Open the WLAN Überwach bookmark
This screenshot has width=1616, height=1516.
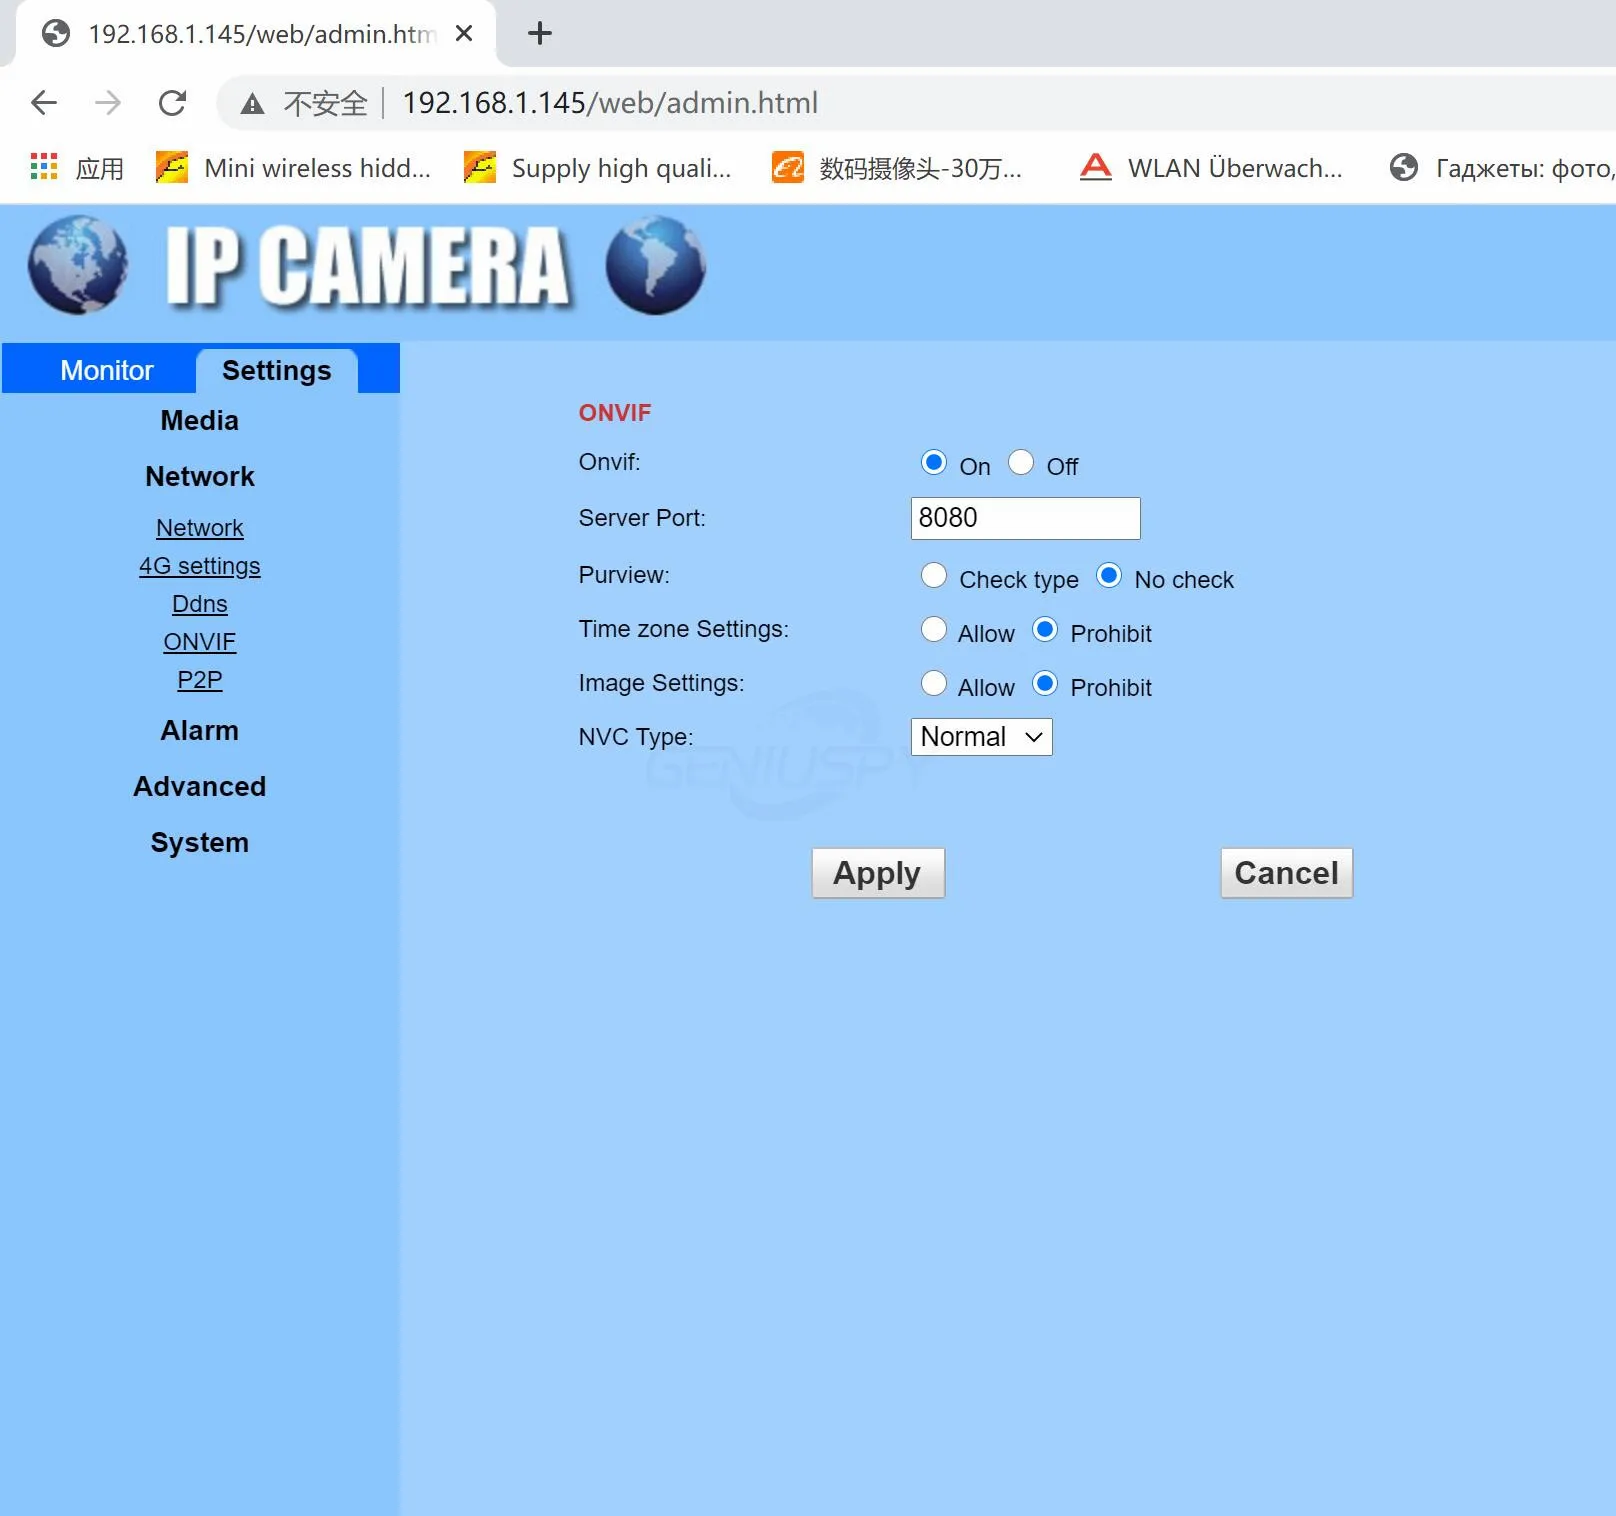point(1211,168)
